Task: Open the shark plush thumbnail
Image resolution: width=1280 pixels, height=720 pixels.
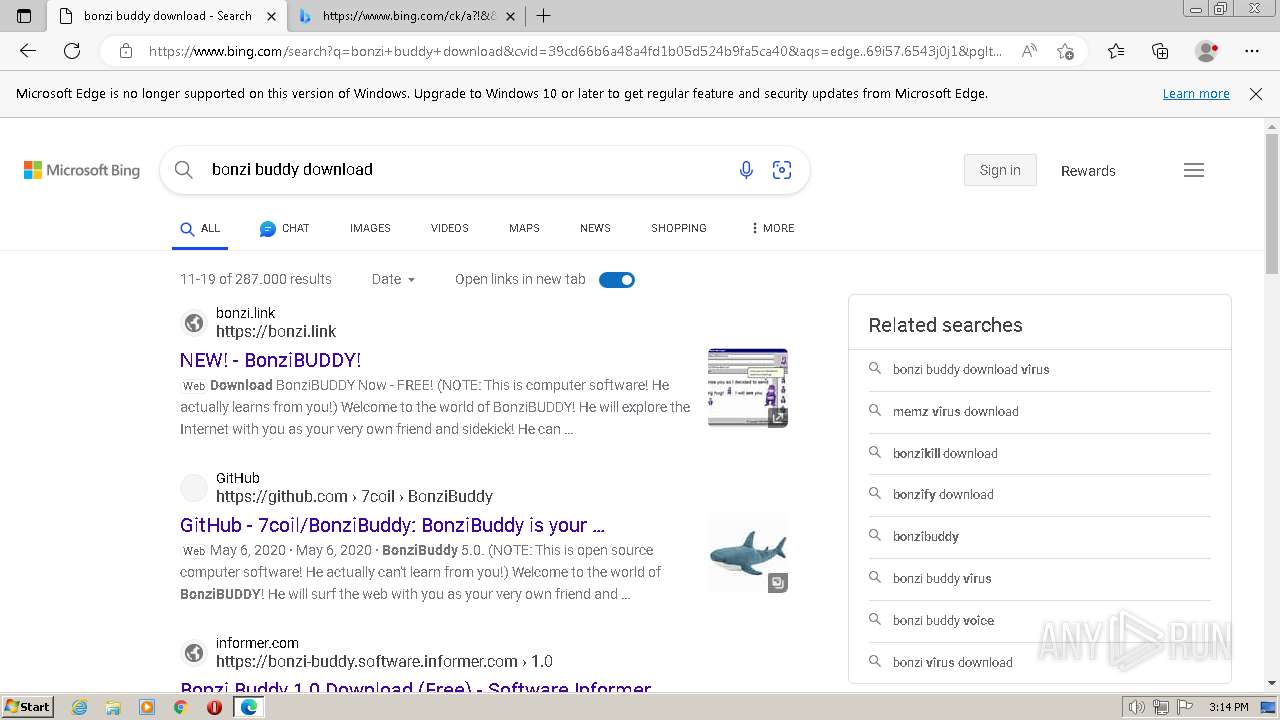Action: coord(747,553)
